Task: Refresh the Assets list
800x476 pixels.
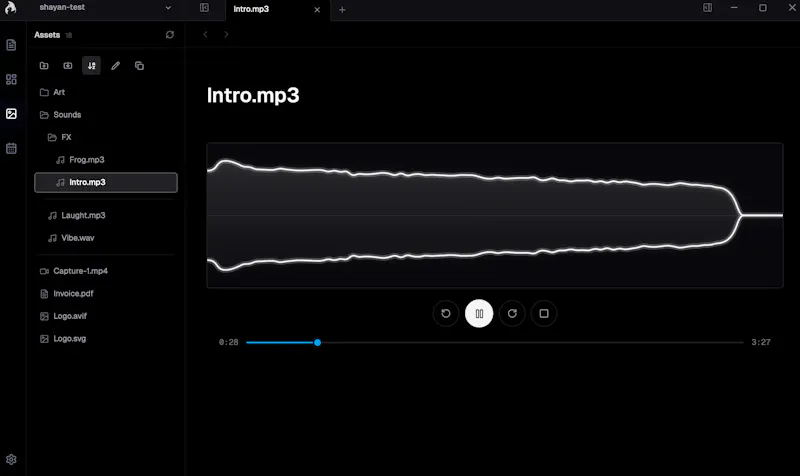Action: pyautogui.click(x=170, y=35)
